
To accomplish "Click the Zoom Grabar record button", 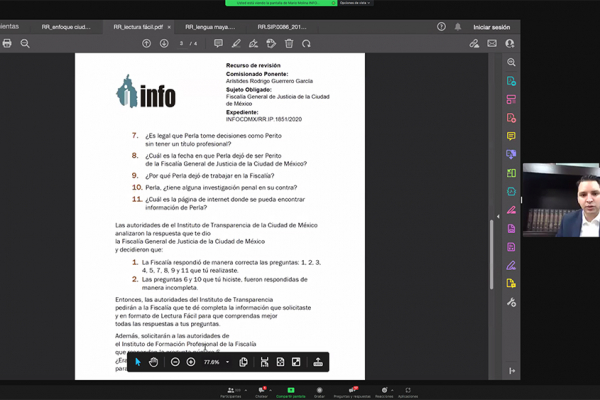I will (x=320, y=392).
